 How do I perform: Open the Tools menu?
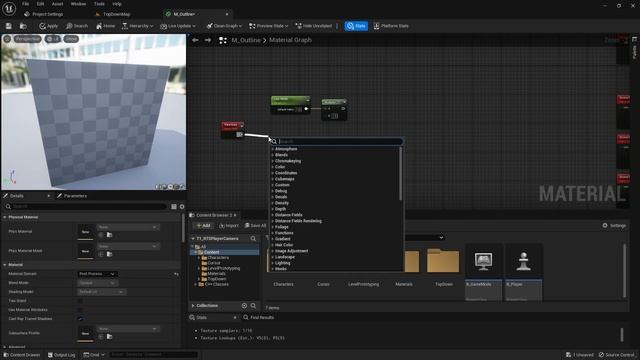pyautogui.click(x=99, y=4)
